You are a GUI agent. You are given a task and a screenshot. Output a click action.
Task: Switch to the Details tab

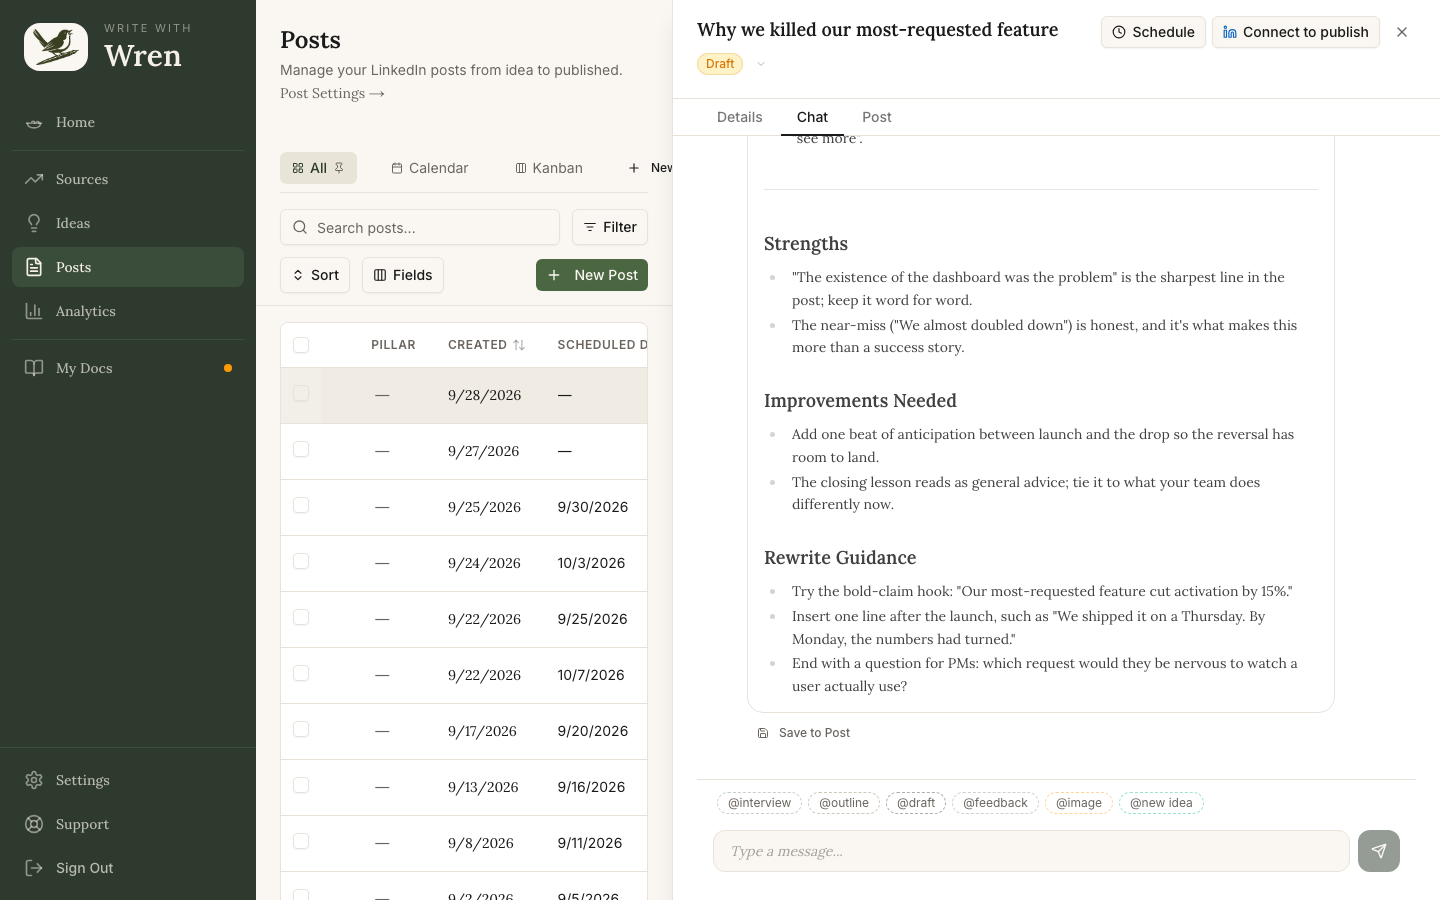[x=740, y=117]
